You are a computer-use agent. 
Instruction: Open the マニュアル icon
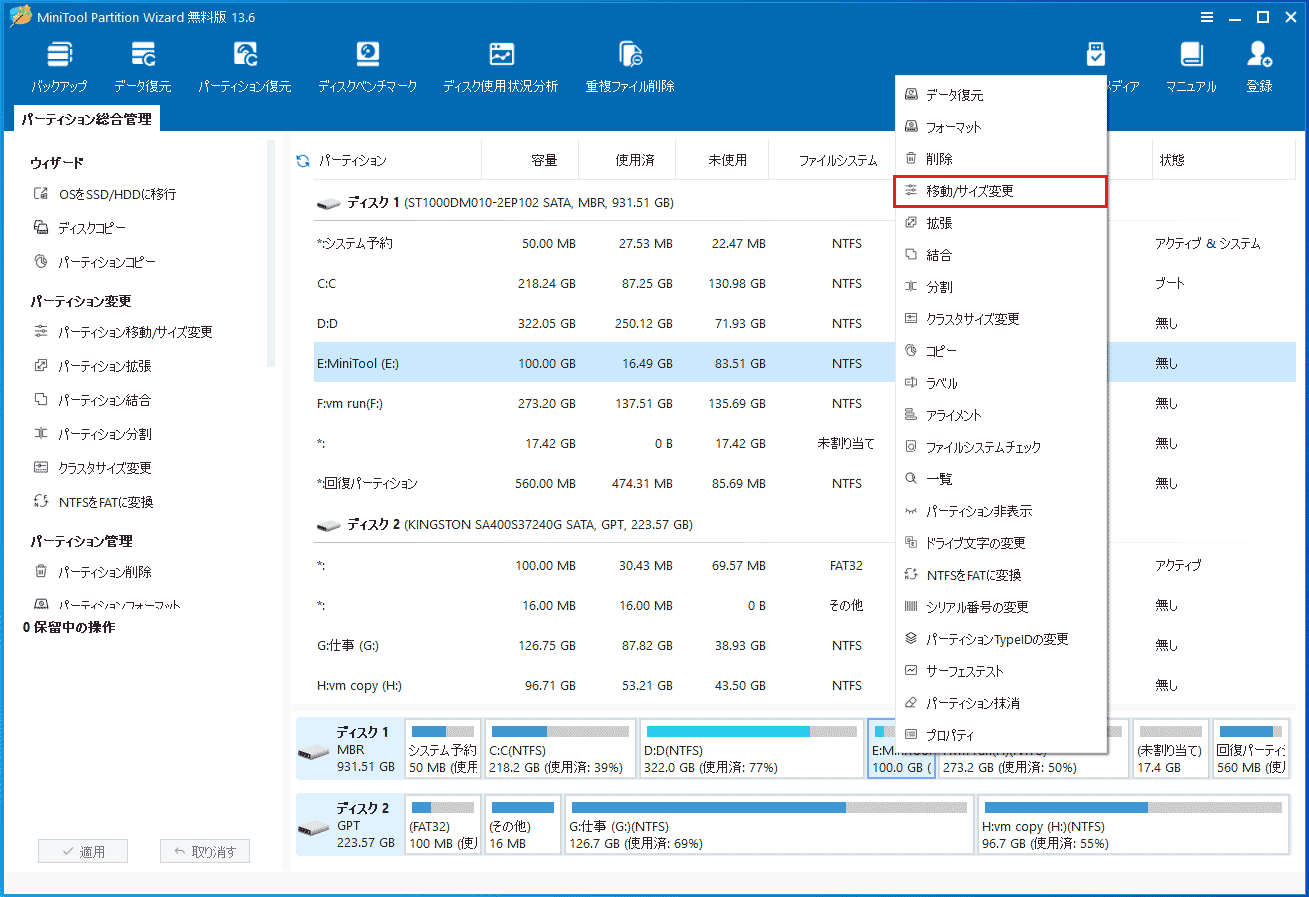pos(1191,67)
